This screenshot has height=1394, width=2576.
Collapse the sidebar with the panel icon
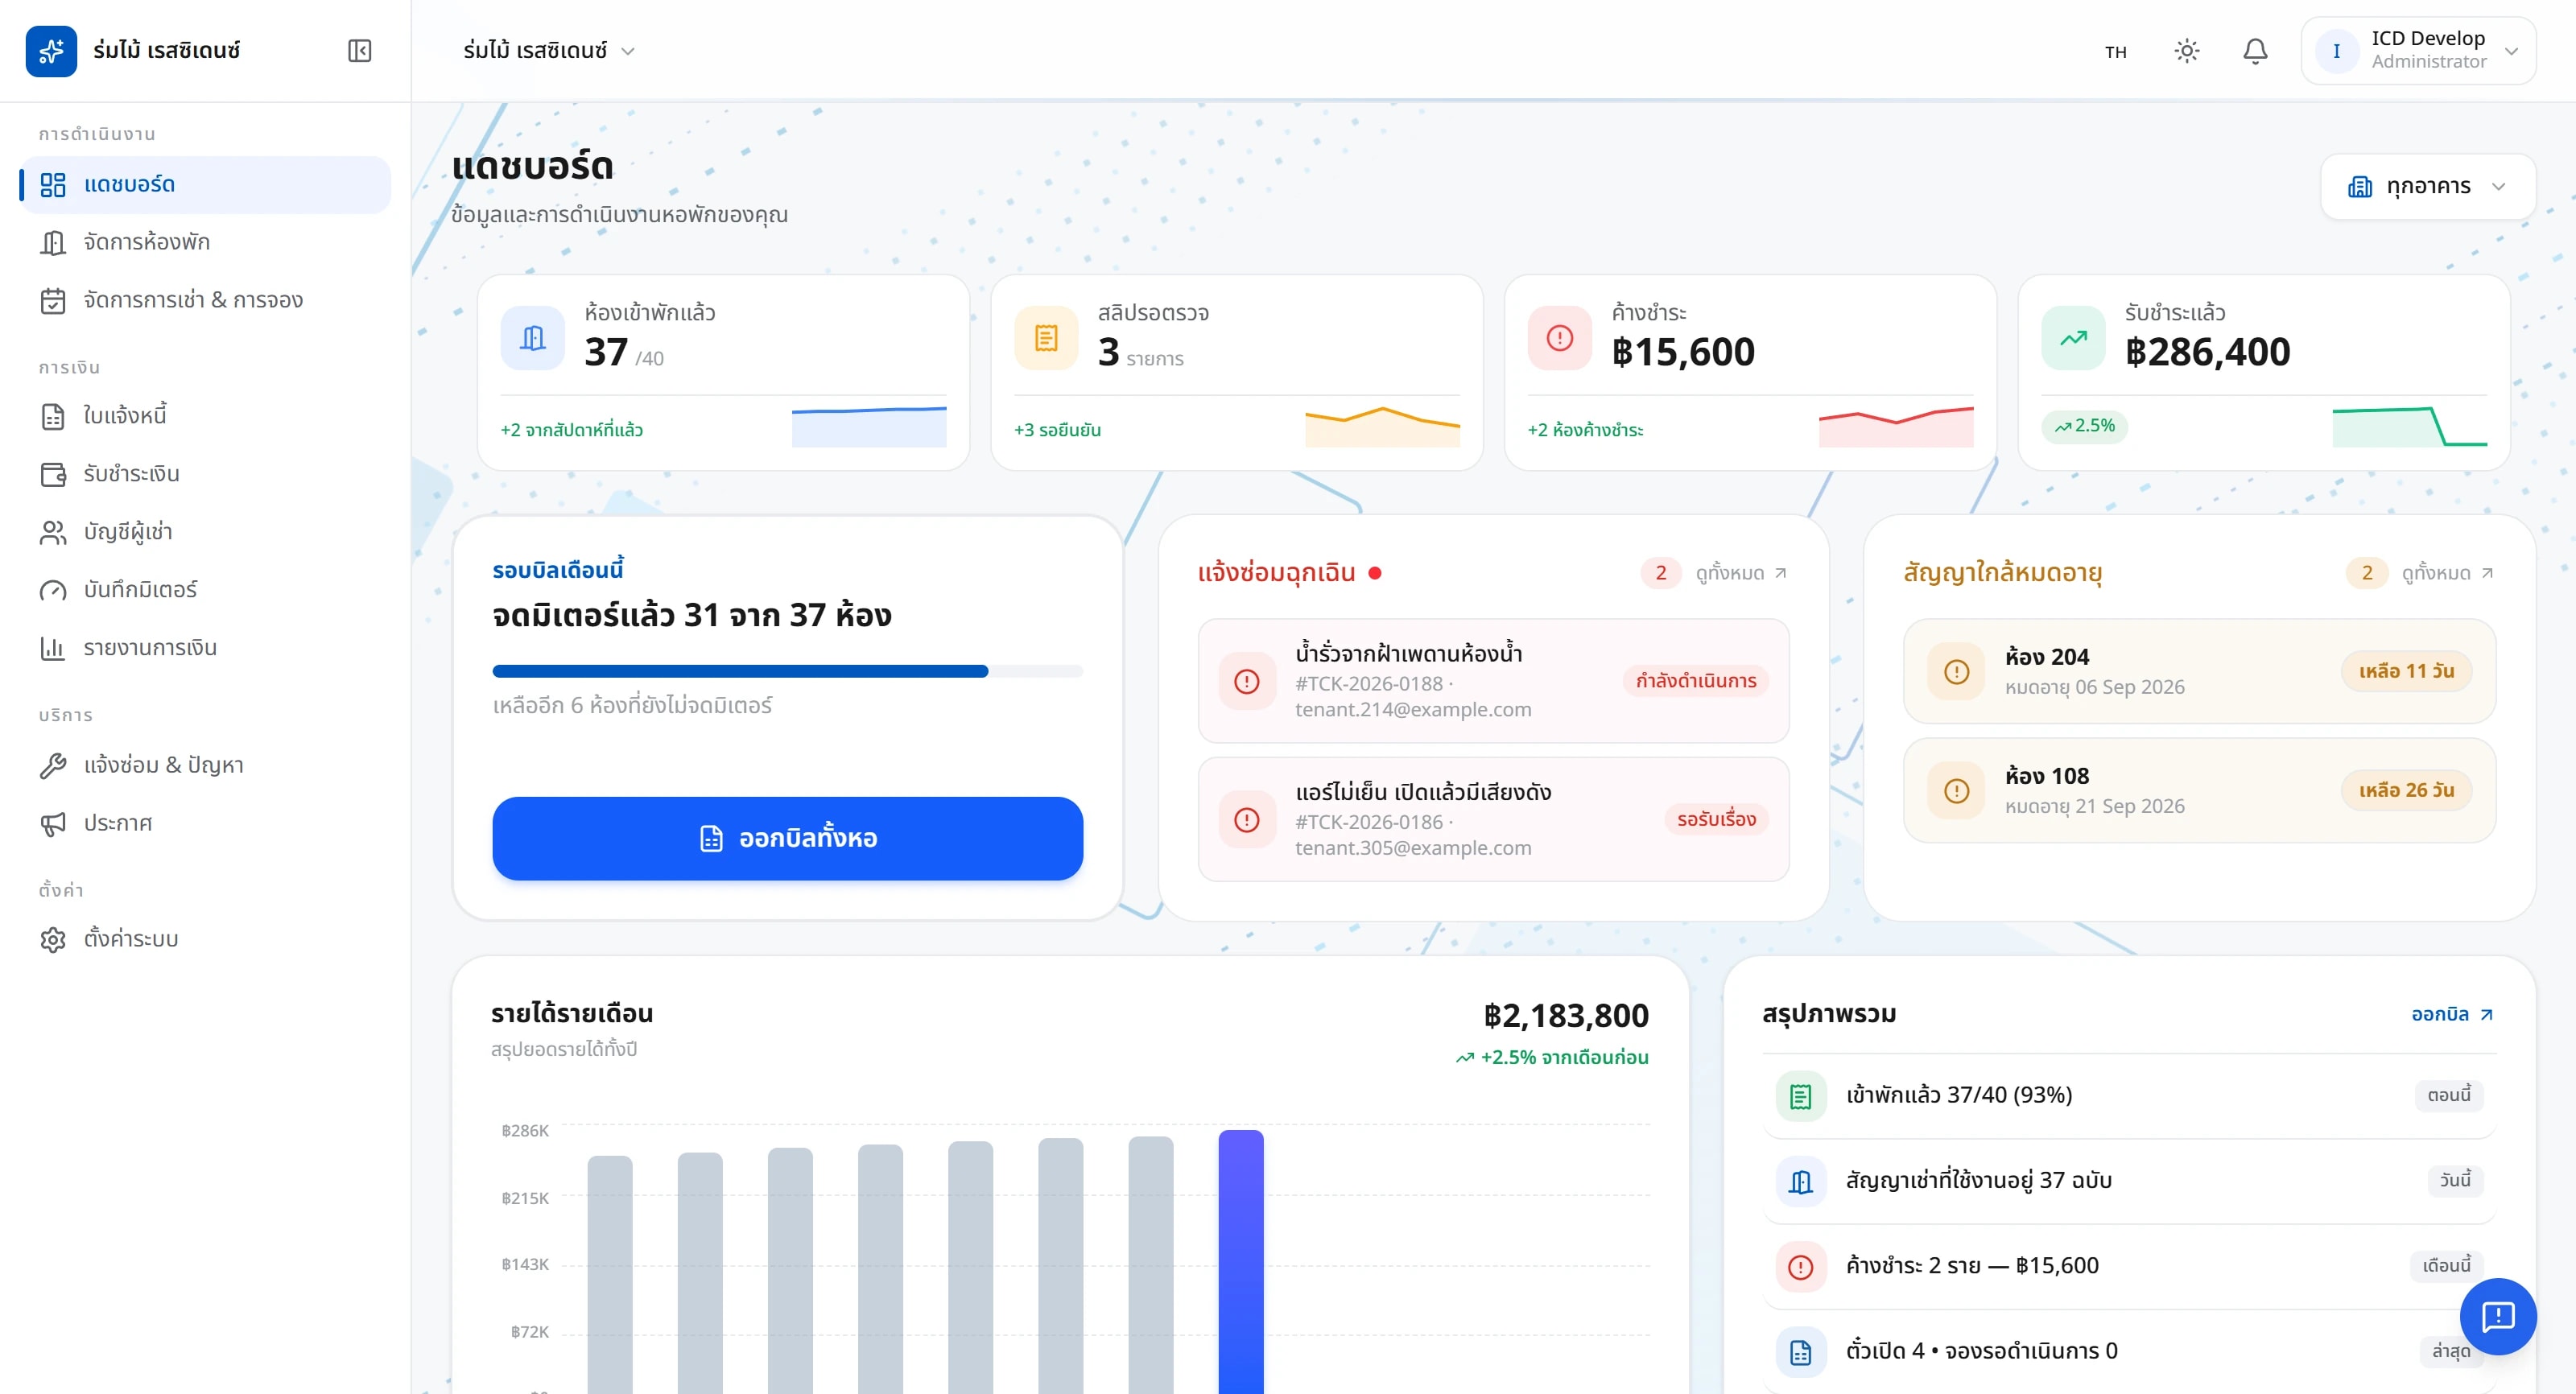pos(359,51)
